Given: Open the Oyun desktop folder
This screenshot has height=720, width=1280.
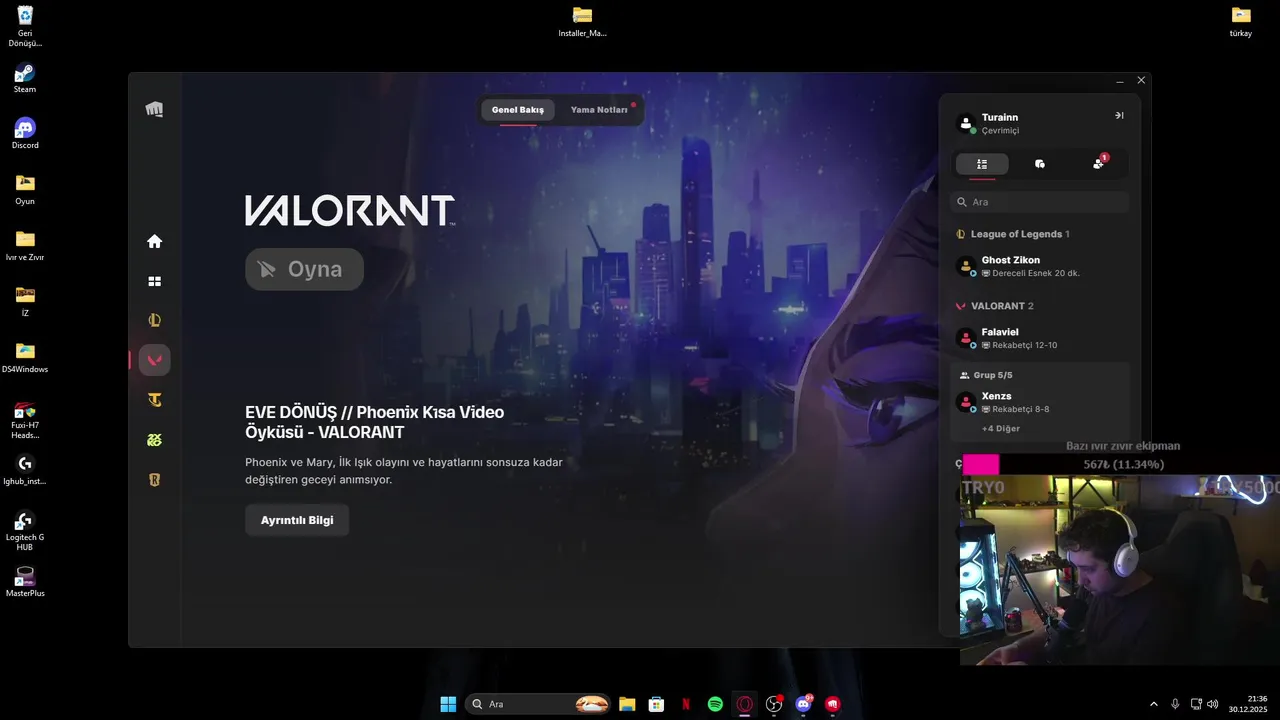Looking at the screenshot, I should click(25, 189).
